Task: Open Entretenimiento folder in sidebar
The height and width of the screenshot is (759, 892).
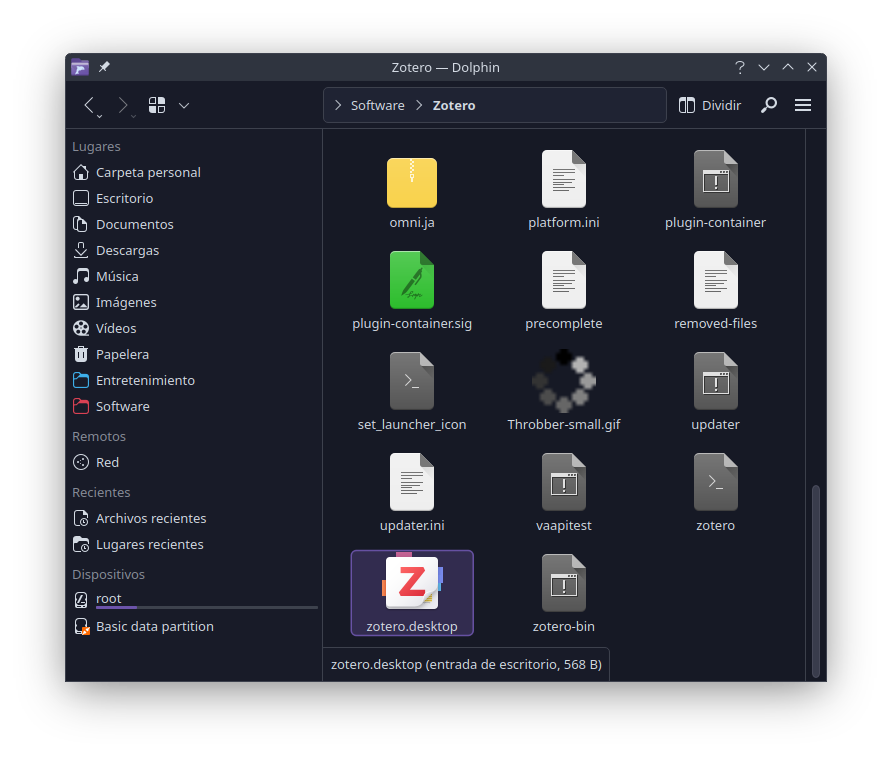Action: (x=193, y=380)
